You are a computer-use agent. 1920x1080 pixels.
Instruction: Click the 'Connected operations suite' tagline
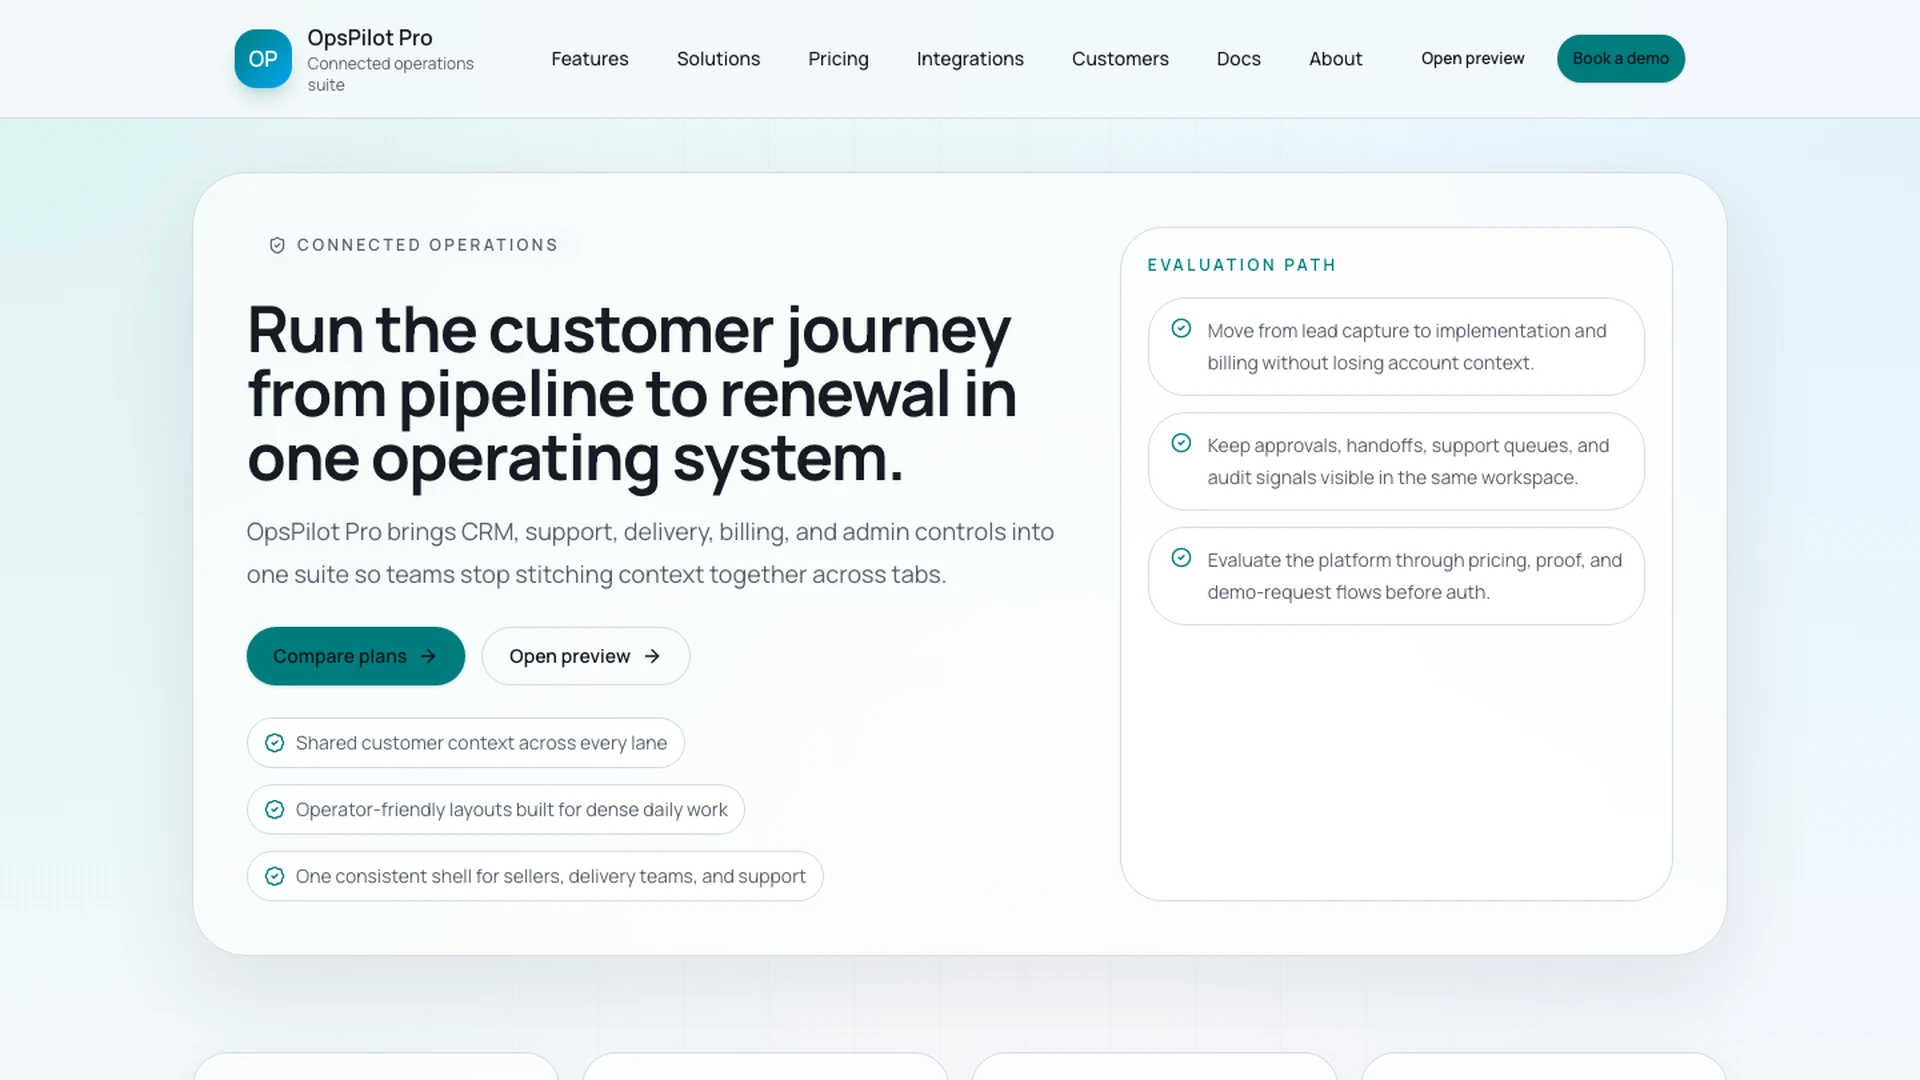[390, 74]
